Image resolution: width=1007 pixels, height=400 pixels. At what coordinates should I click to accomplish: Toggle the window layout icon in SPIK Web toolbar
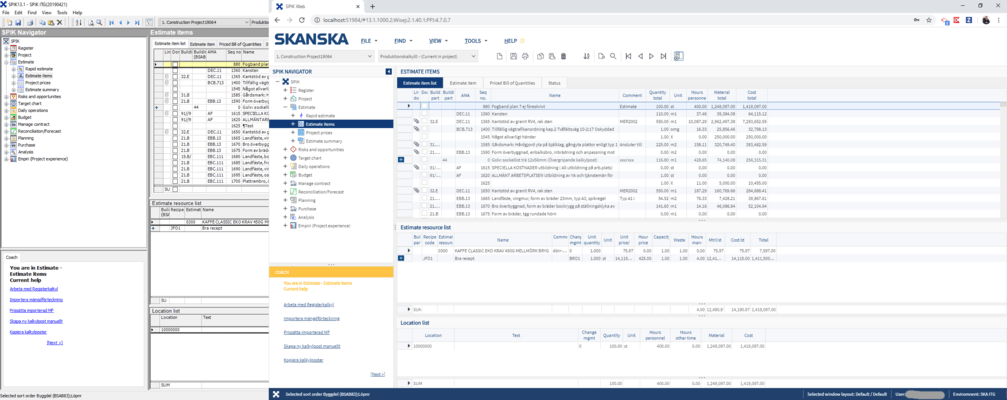679,57
